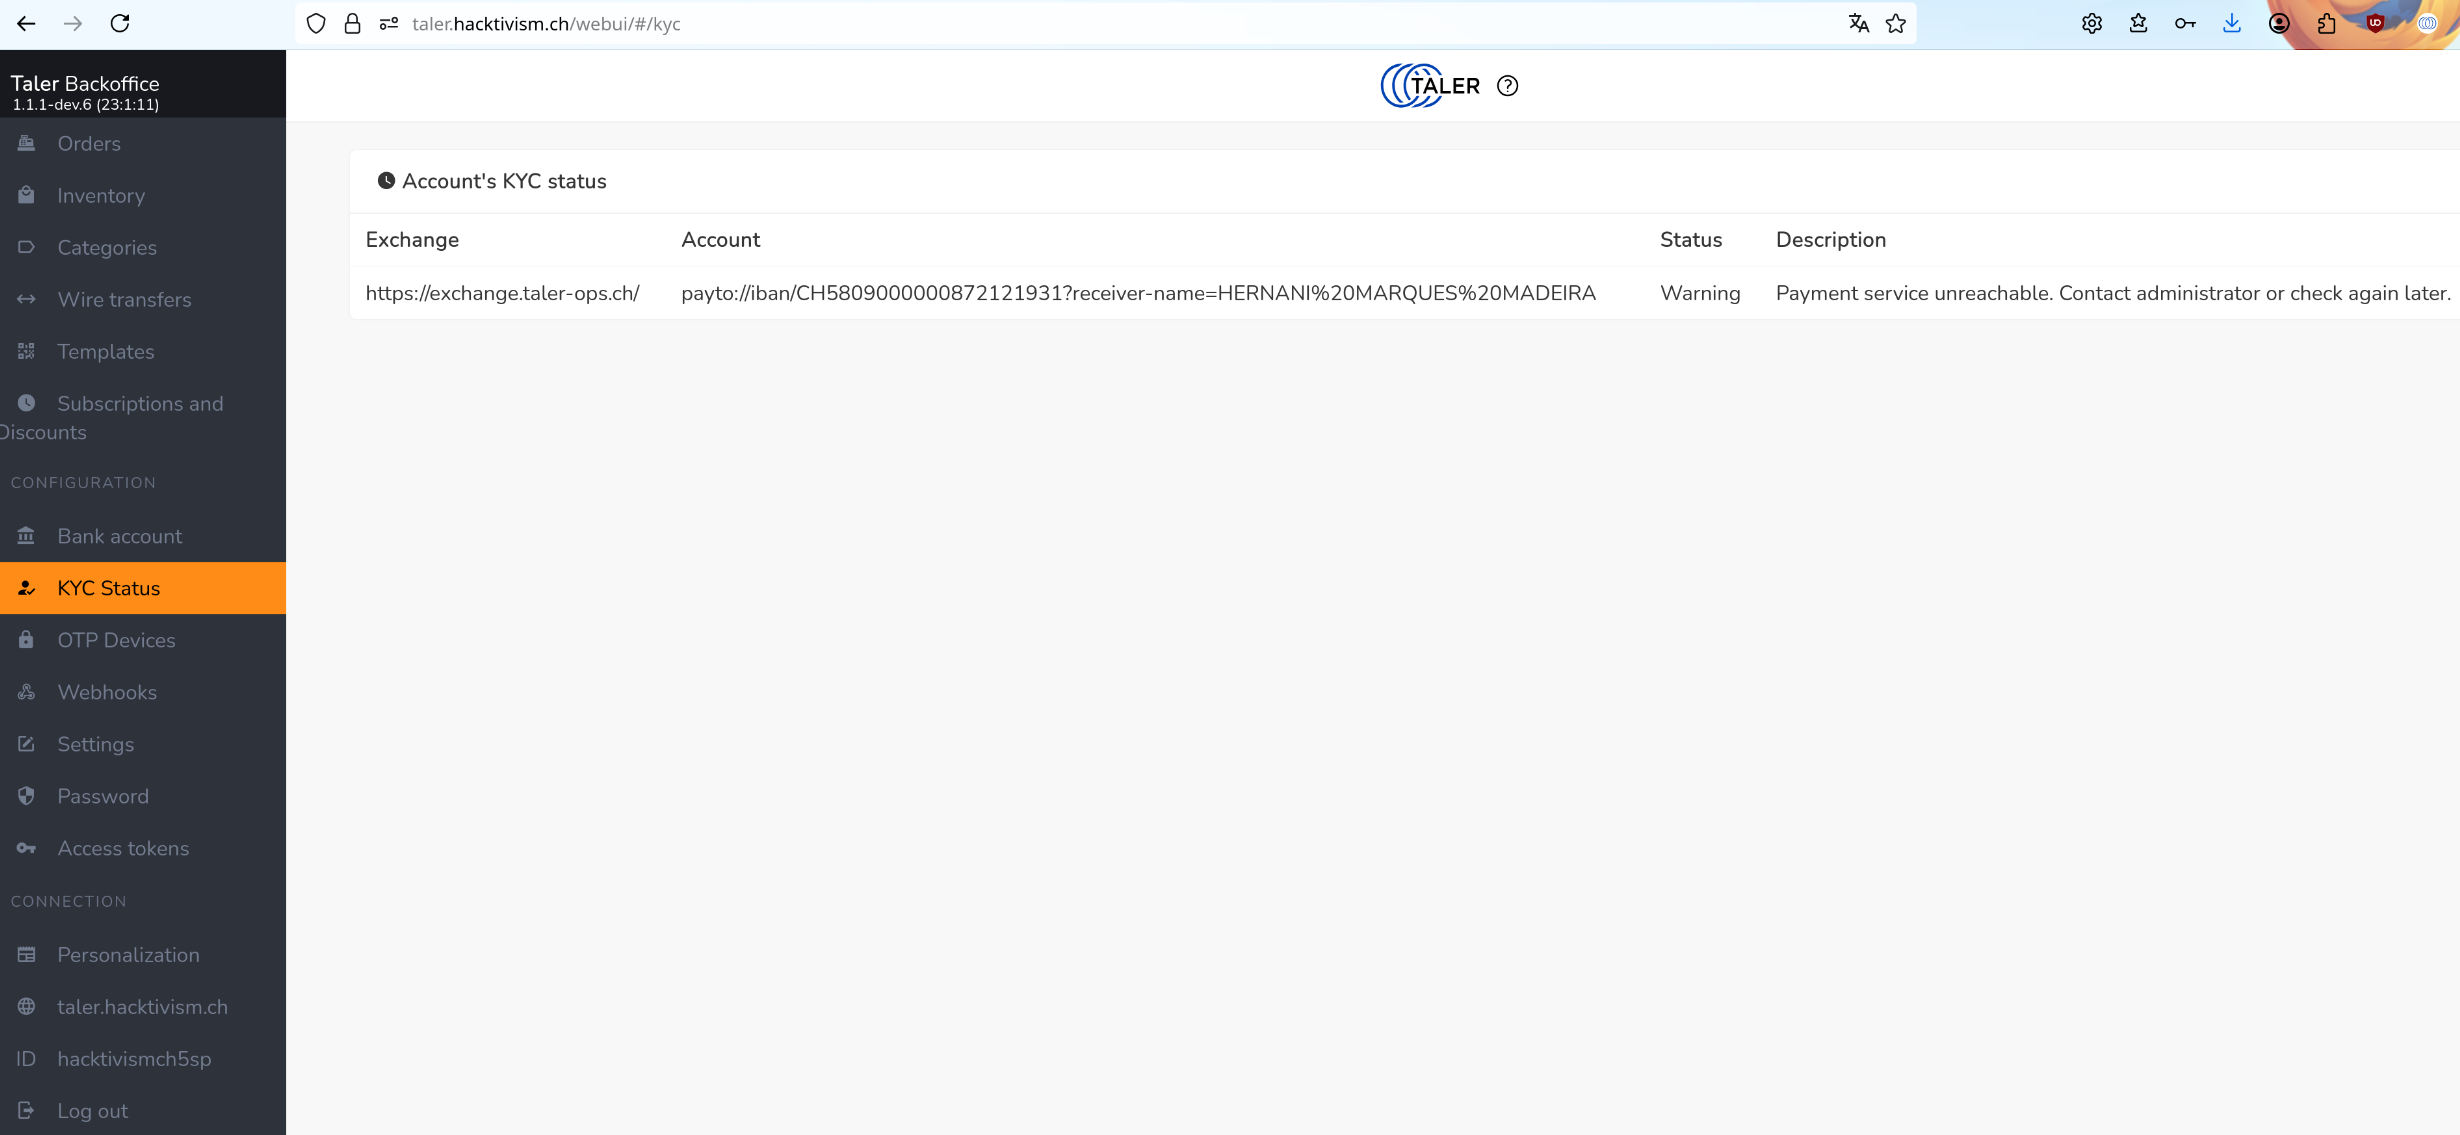
Task: Click the translate page icon
Action: tap(1858, 24)
